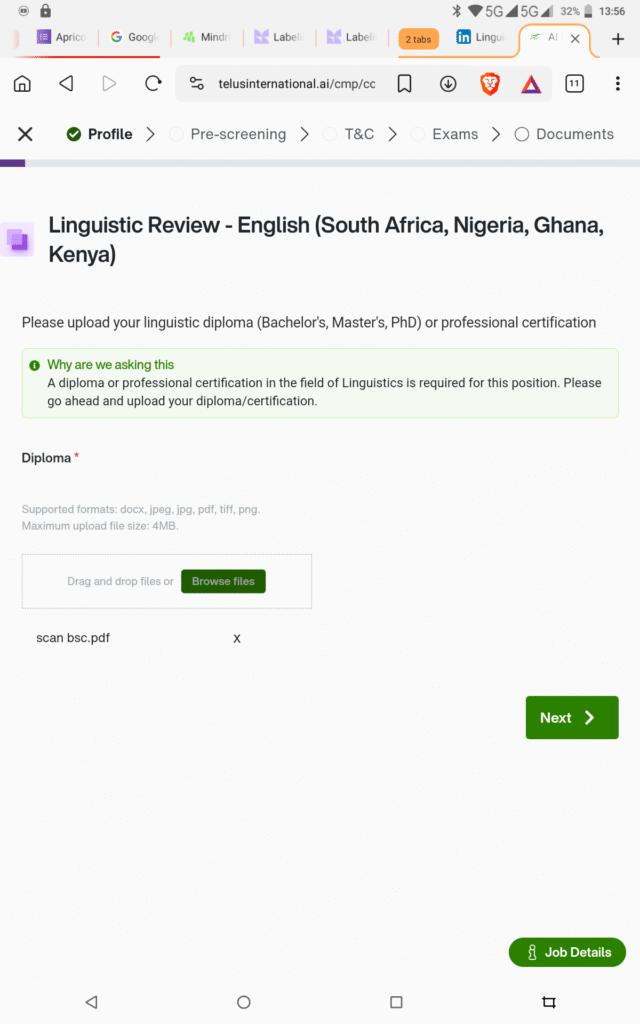Switch to the LinkedIn tab
Viewport: 640px width, 1024px height.
point(480,38)
